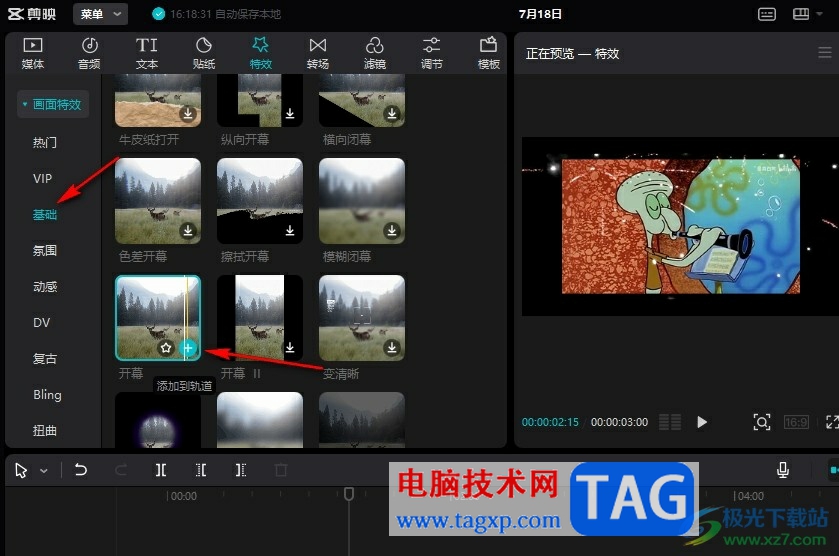
Task: Download the 模糊闭幕 effect
Action: tap(392, 230)
